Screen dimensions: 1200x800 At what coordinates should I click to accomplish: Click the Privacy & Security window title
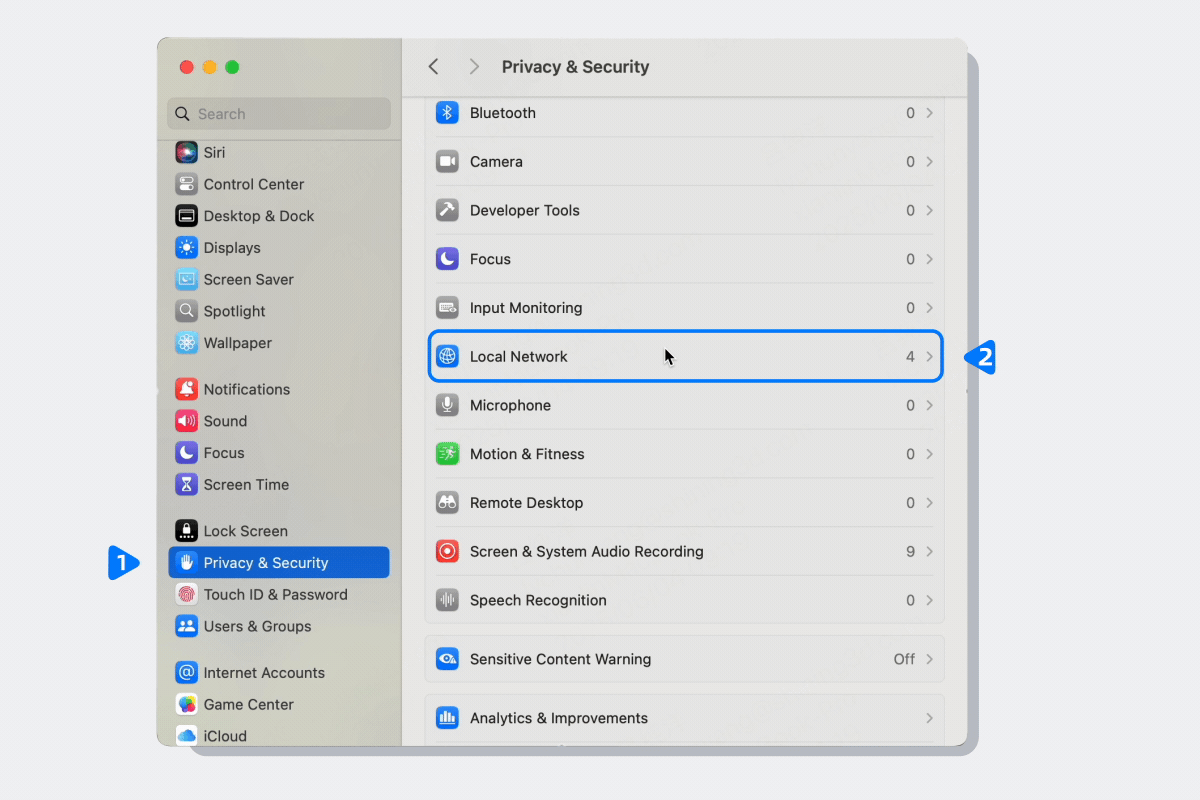pyautogui.click(x=575, y=67)
